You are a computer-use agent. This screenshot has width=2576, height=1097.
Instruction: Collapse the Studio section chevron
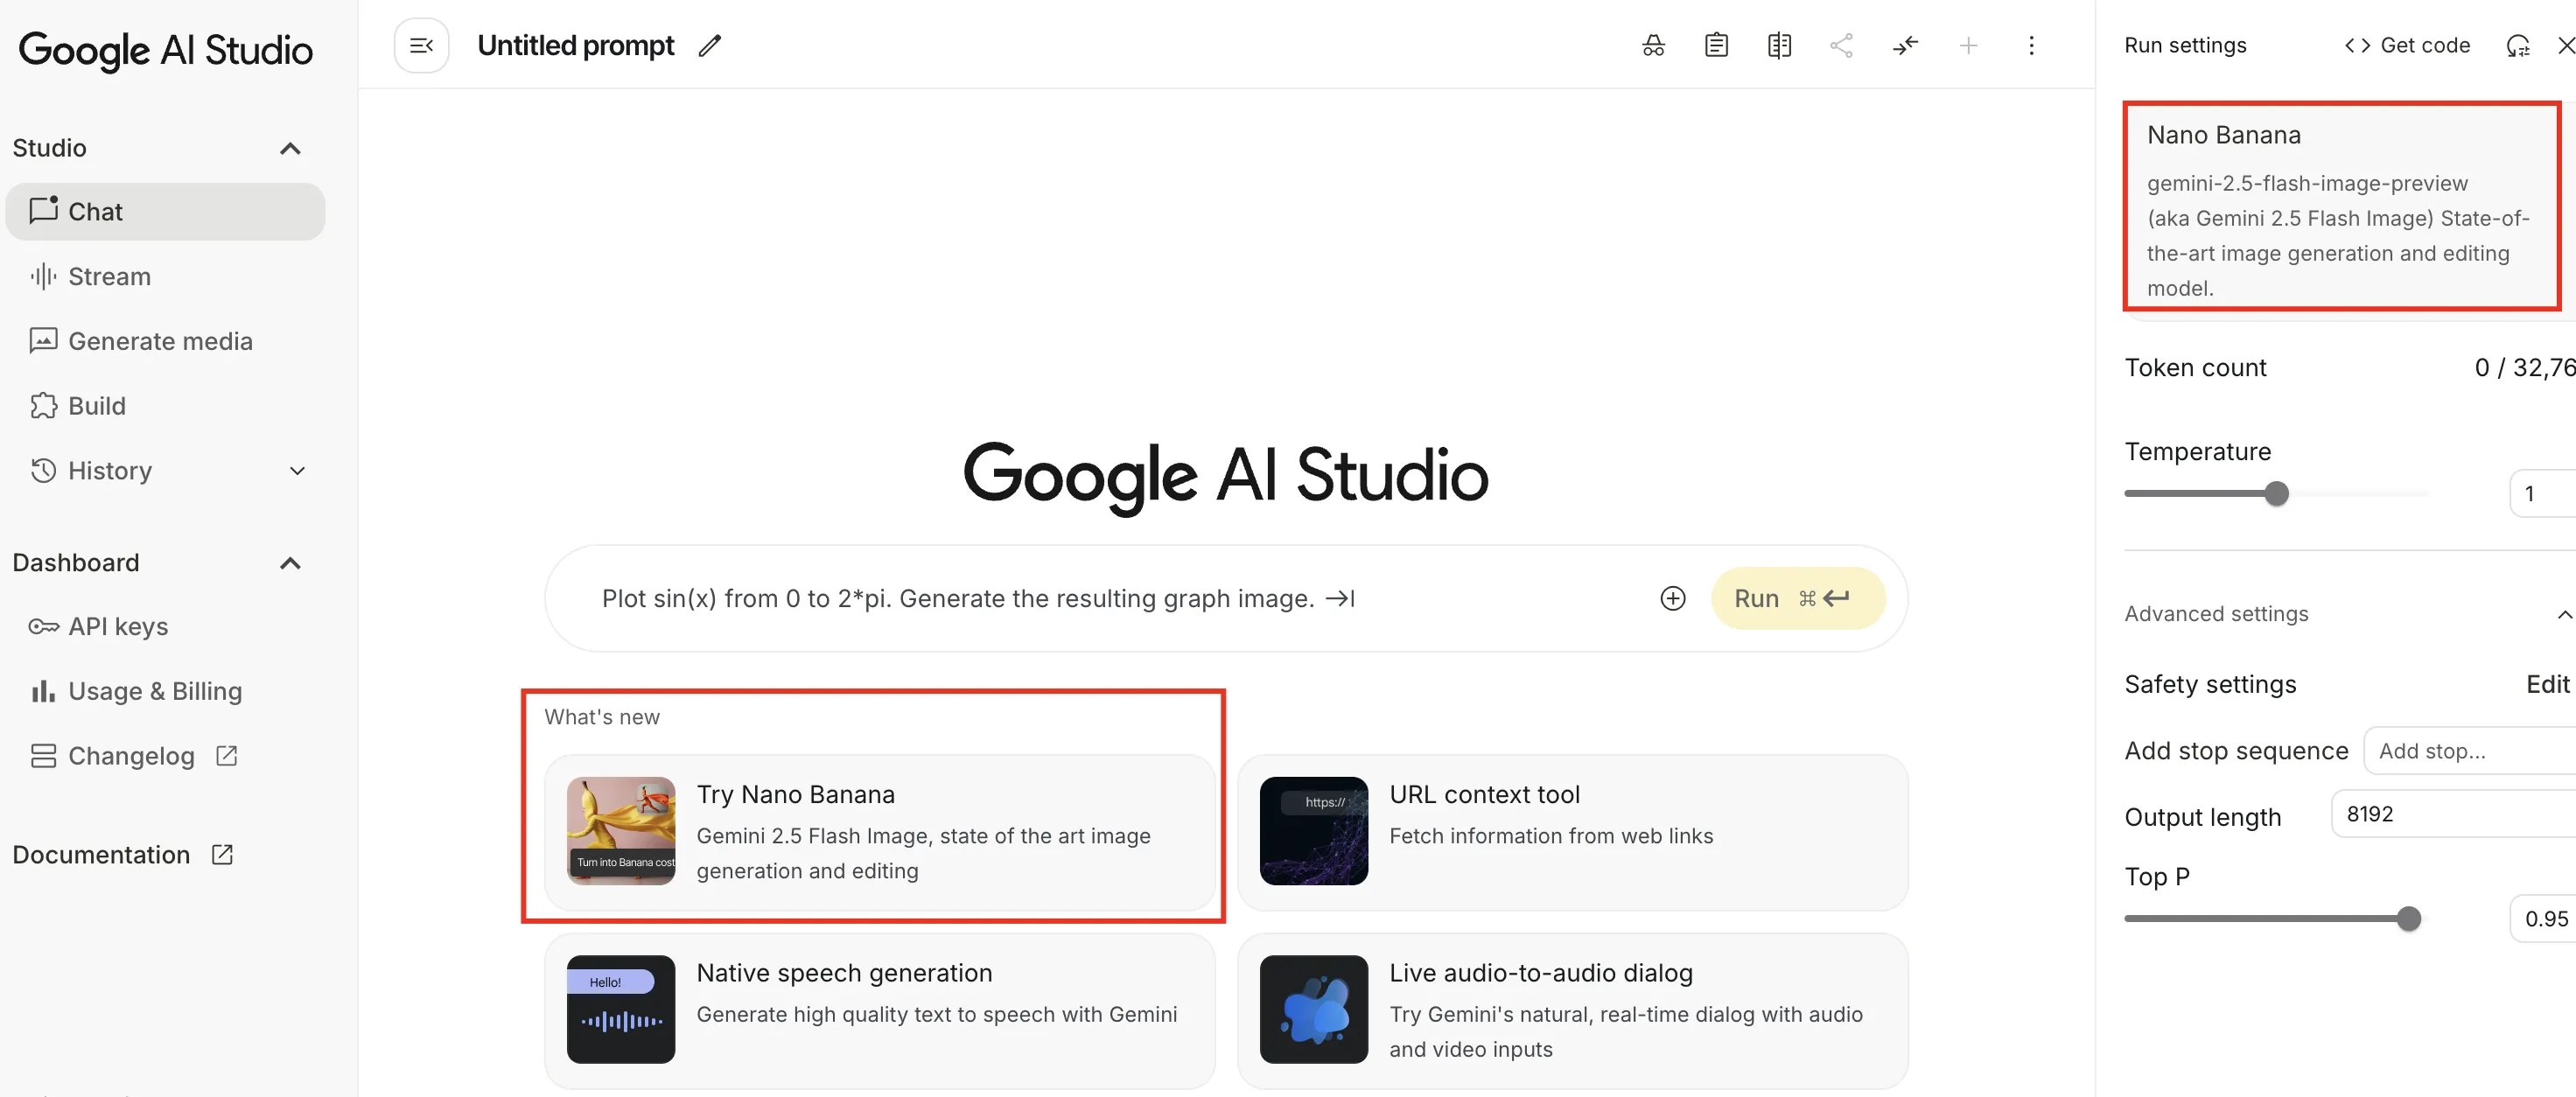click(290, 149)
